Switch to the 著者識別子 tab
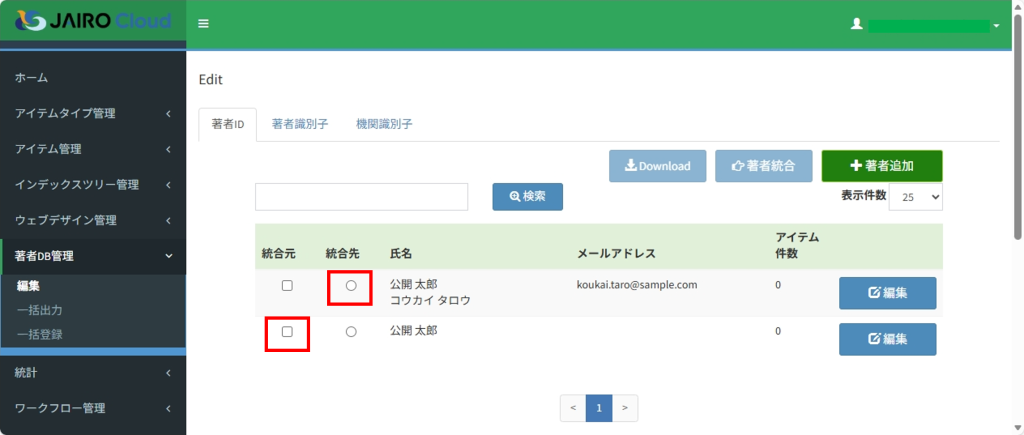 pyautogui.click(x=300, y=125)
